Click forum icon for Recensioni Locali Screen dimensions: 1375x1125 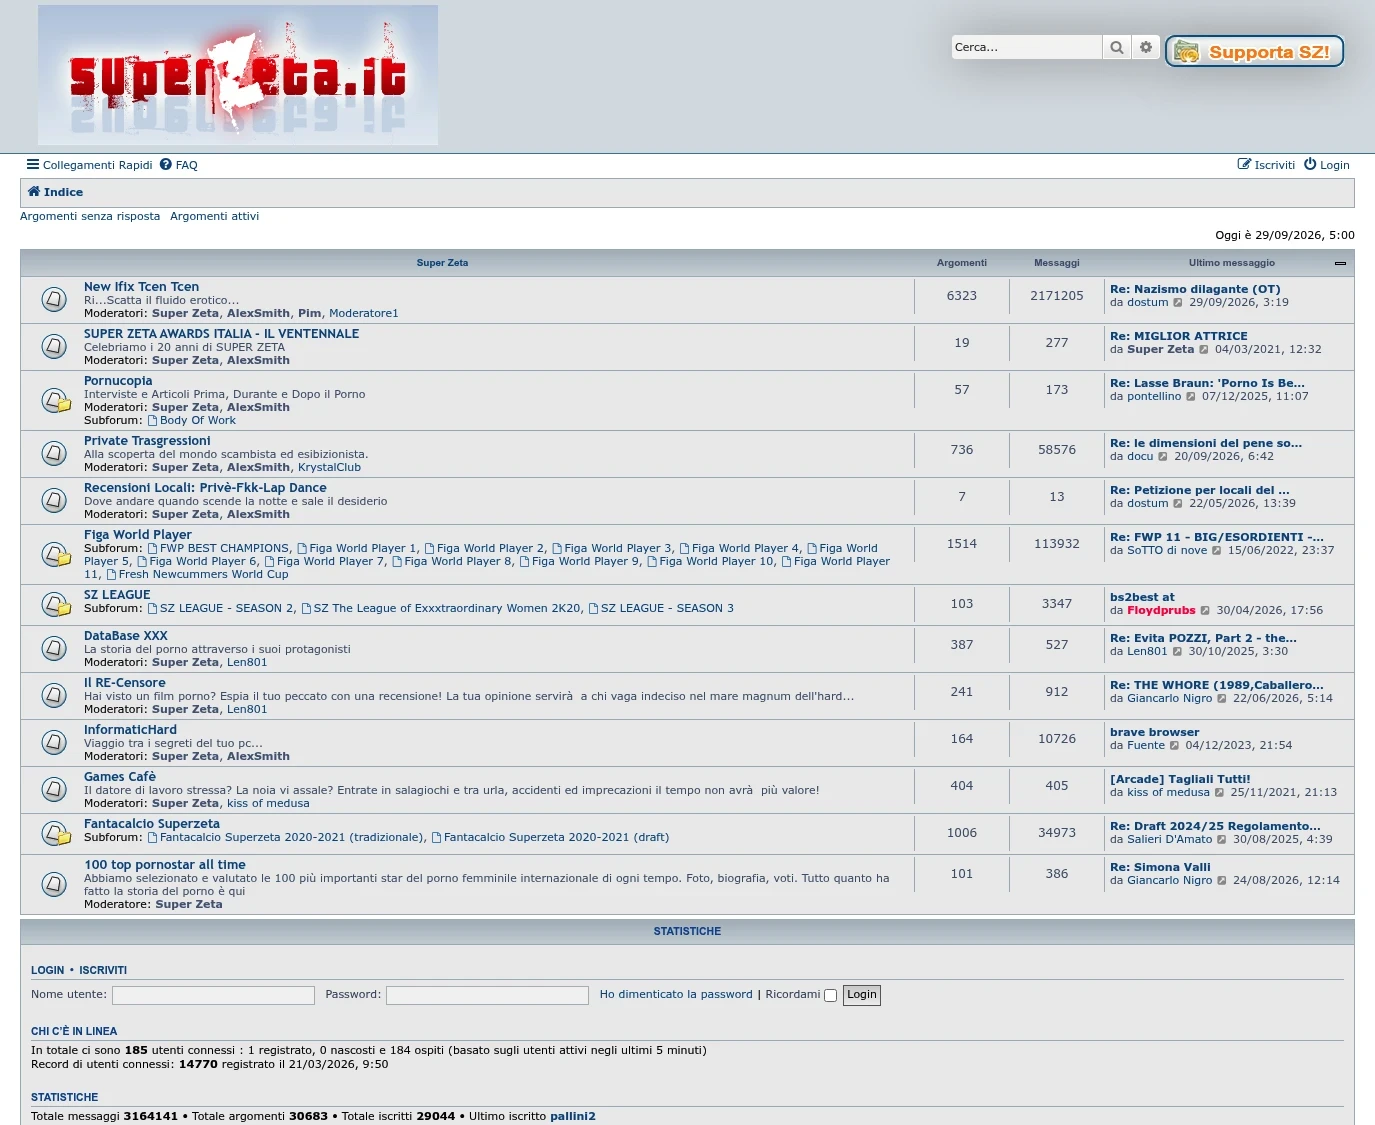54,500
